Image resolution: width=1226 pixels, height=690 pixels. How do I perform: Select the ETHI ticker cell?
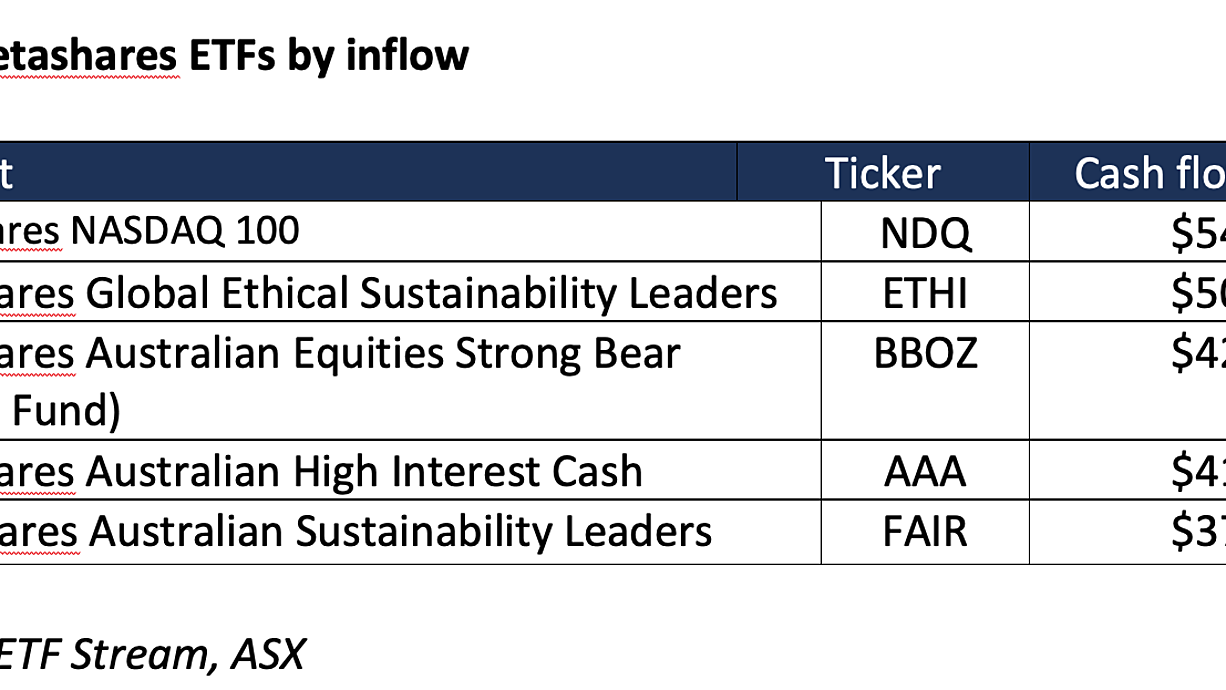click(925, 293)
